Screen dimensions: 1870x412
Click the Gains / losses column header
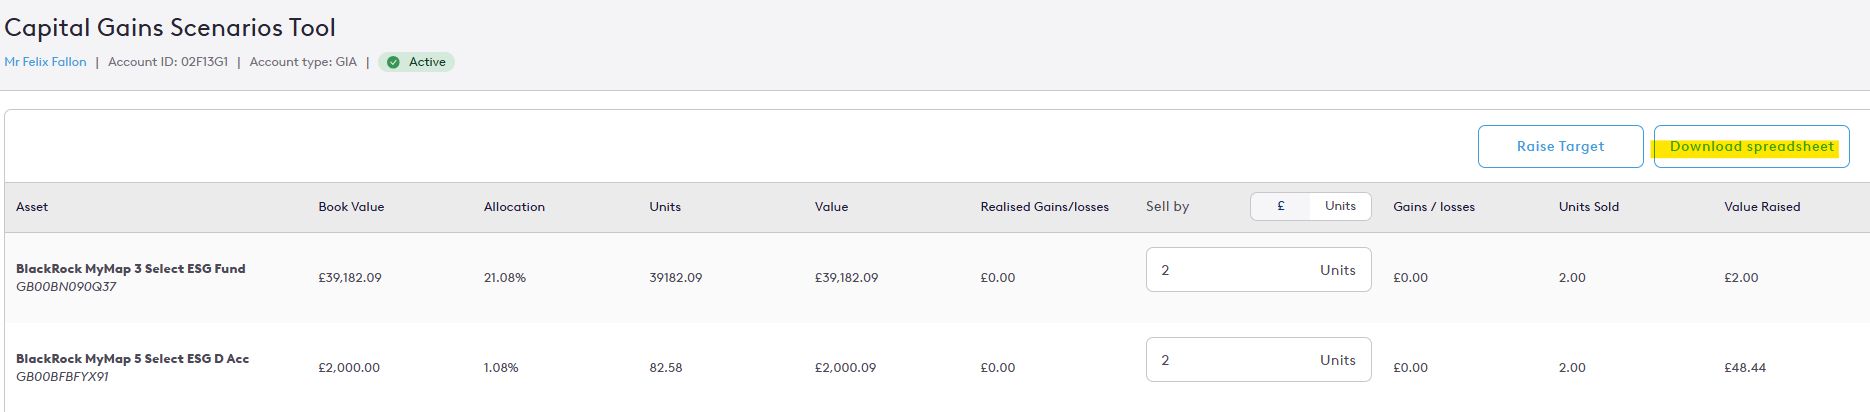(x=1433, y=207)
